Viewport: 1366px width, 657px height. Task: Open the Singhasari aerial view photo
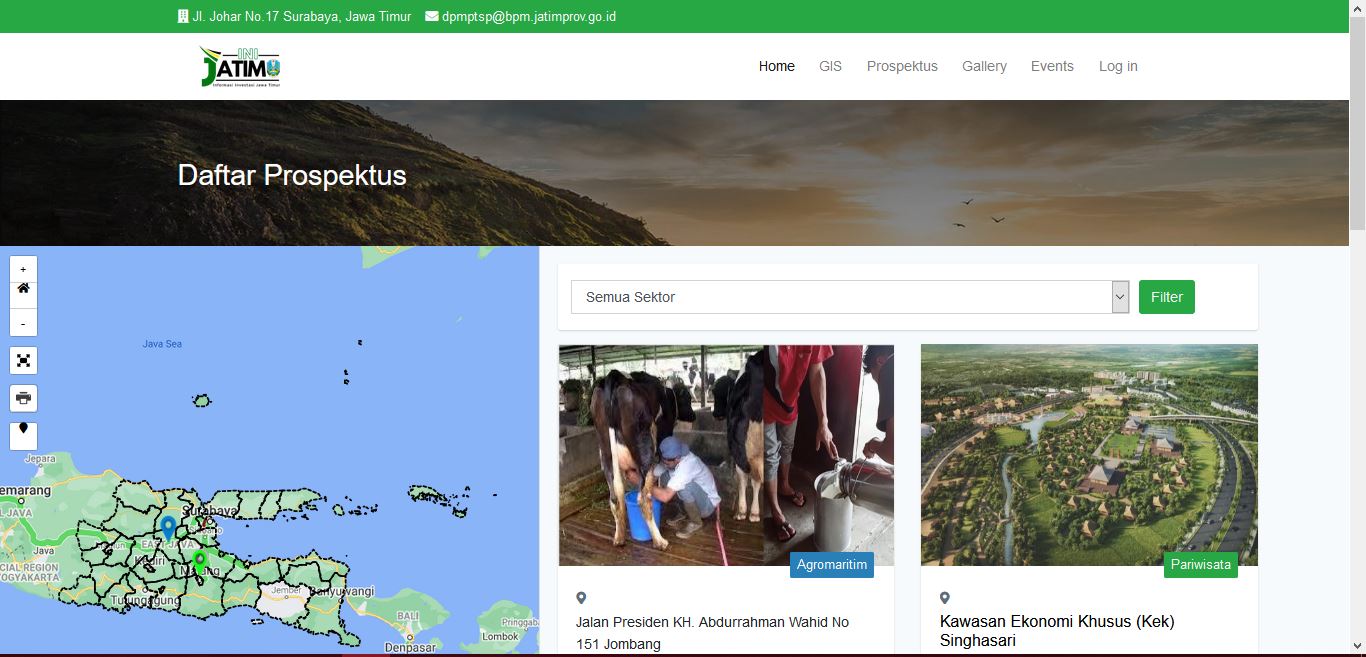[1089, 455]
